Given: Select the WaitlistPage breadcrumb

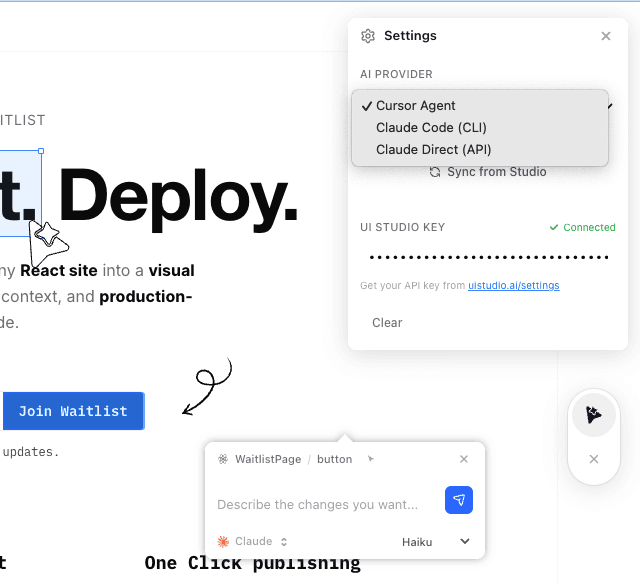Looking at the screenshot, I should [x=267, y=460].
